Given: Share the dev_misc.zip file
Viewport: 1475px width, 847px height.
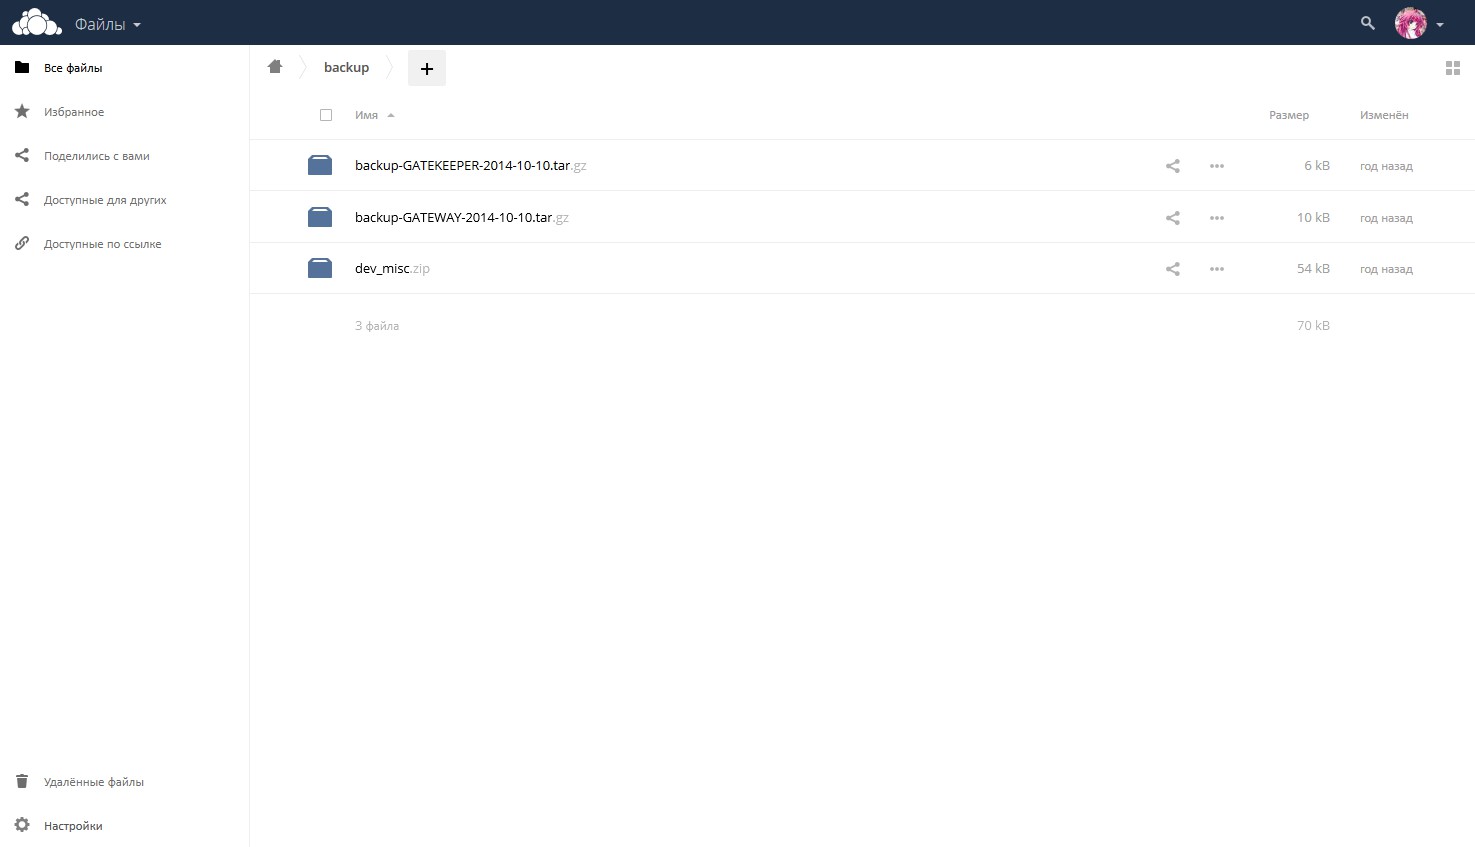Looking at the screenshot, I should coord(1173,269).
